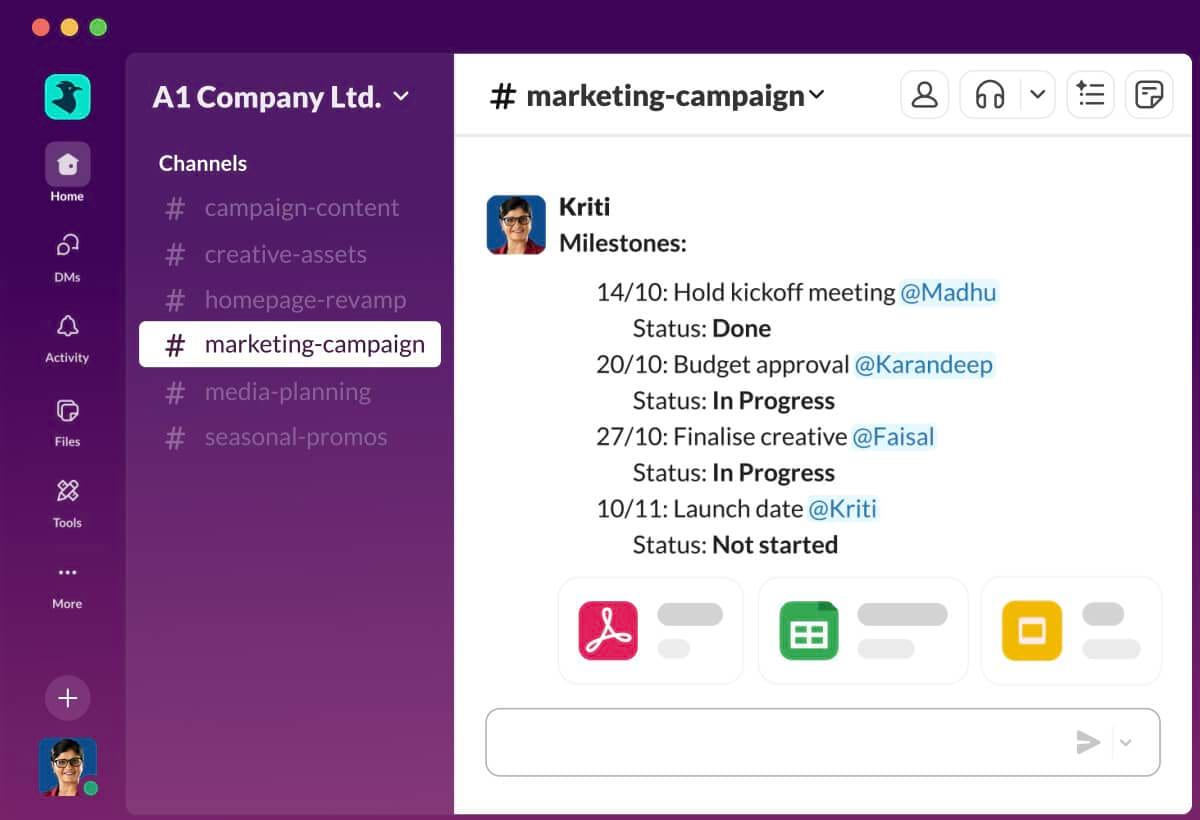Image resolution: width=1200 pixels, height=820 pixels.
Task: Click the plus button to create new
Action: pyautogui.click(x=67, y=698)
